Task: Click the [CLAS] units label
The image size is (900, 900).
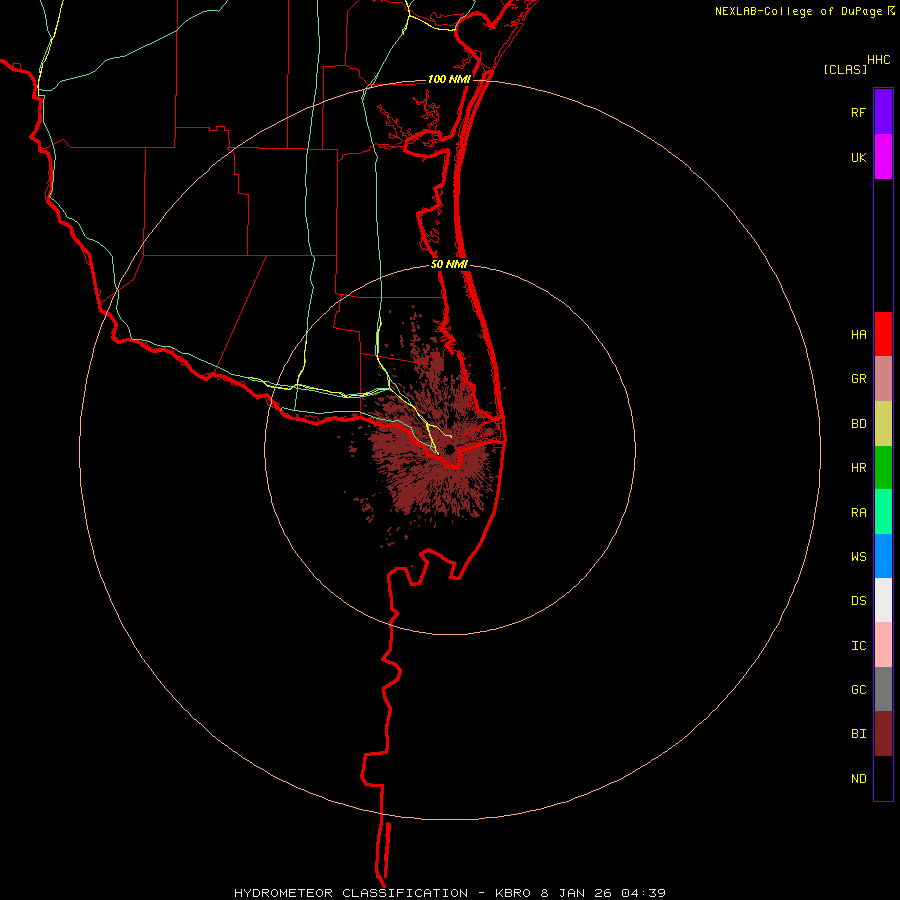Action: click(845, 69)
